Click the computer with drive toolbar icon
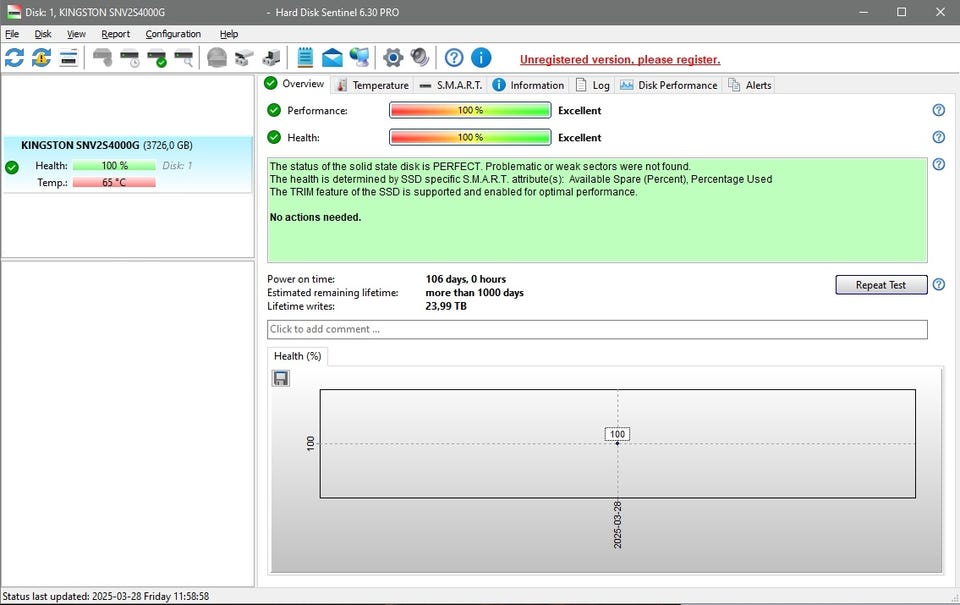This screenshot has height=605, width=960. tap(271, 58)
